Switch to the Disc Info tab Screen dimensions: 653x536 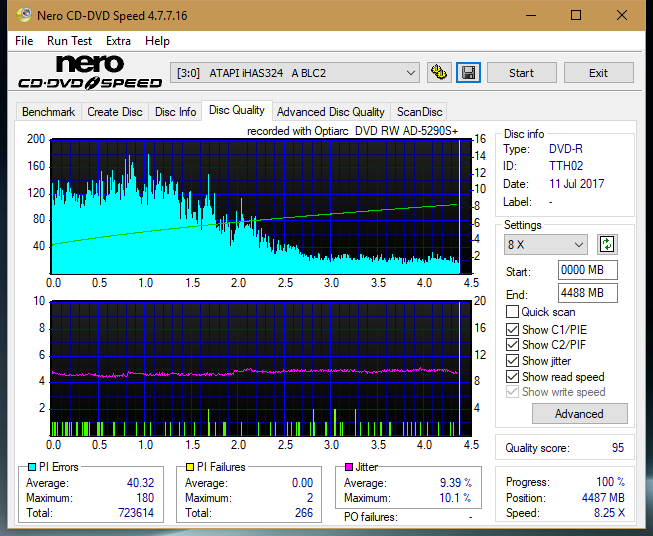(x=175, y=112)
